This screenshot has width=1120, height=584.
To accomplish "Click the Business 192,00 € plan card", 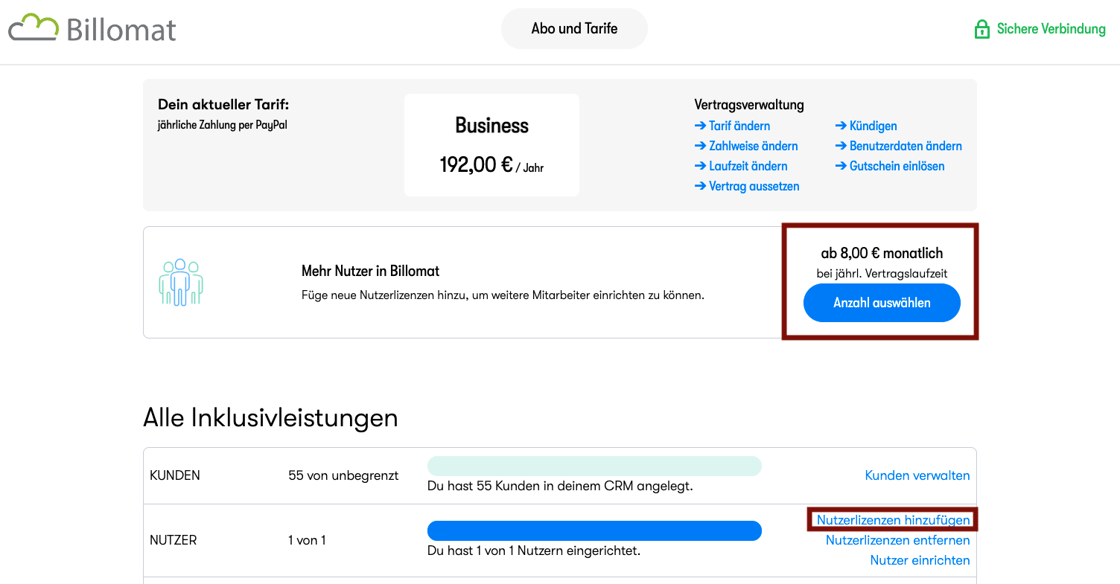I will (x=491, y=145).
